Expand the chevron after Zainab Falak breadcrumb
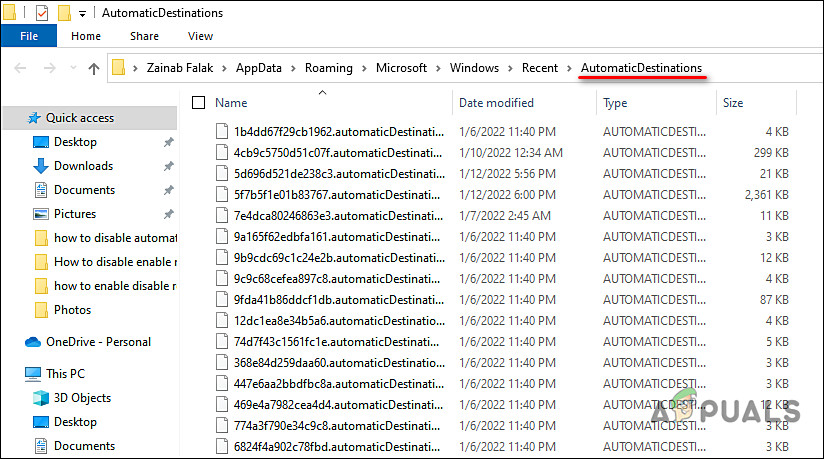 pyautogui.click(x=224, y=68)
